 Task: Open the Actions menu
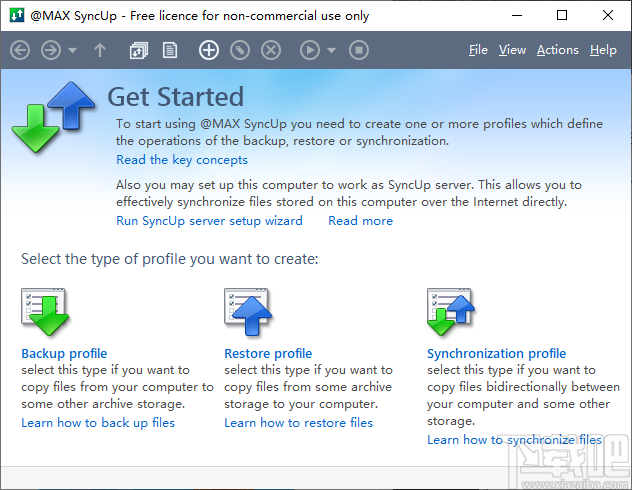[558, 50]
